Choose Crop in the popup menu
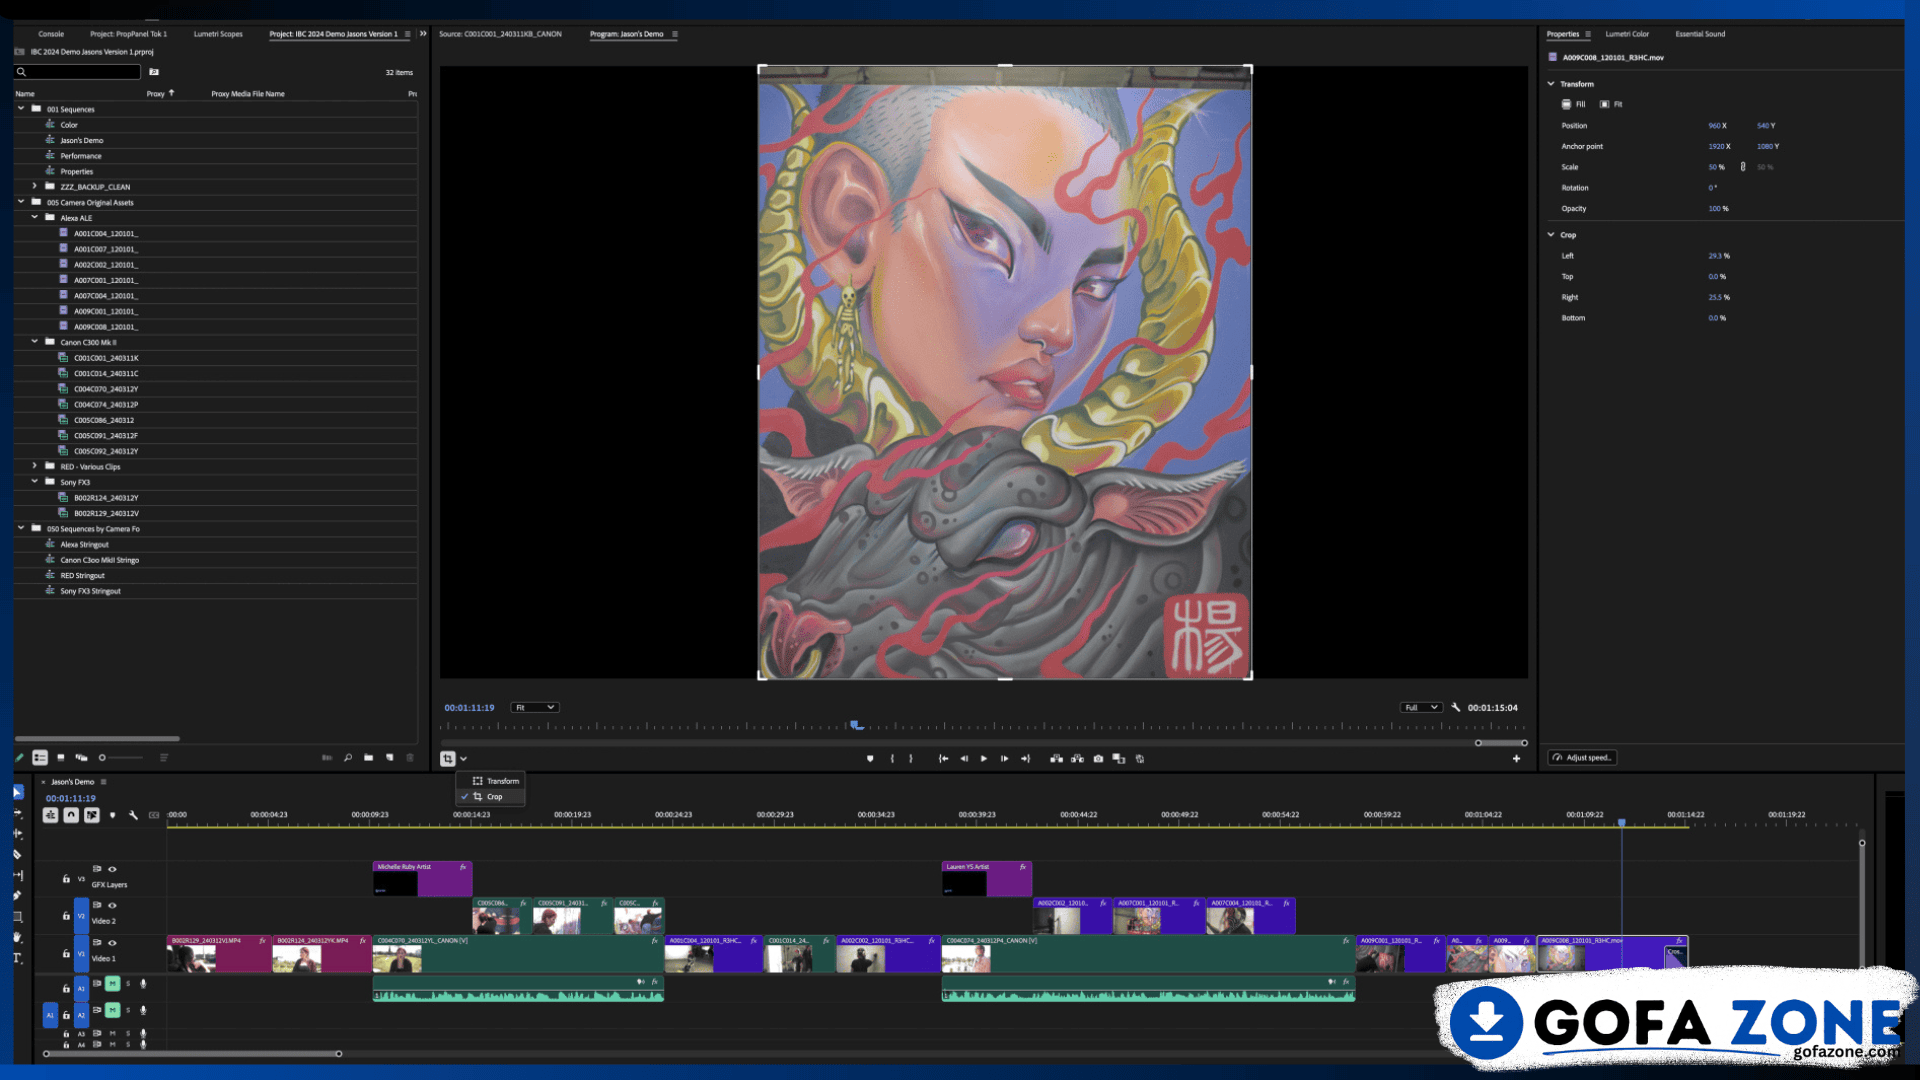Image resolution: width=1920 pixels, height=1080 pixels. tap(489, 797)
